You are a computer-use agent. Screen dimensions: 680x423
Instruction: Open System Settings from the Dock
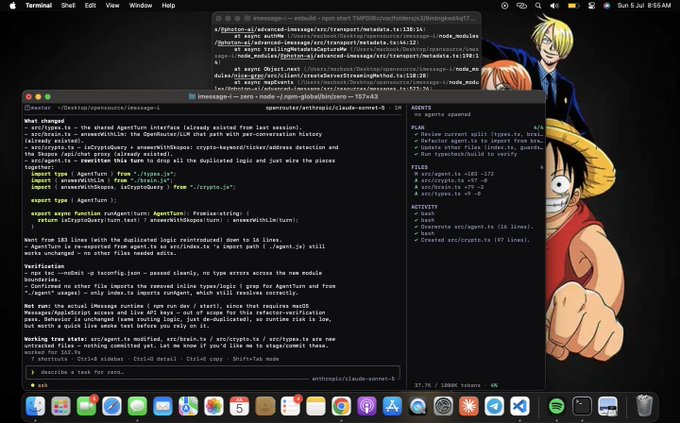point(443,406)
